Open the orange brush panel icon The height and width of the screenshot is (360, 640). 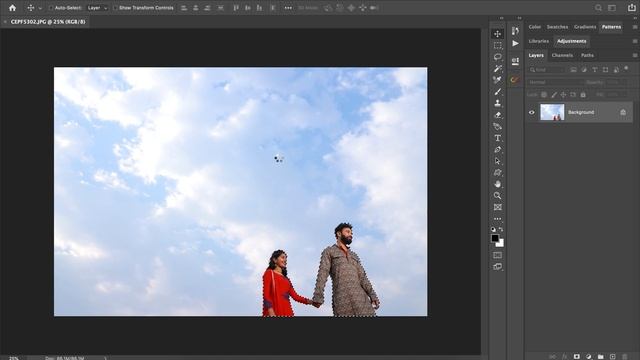[x=515, y=80]
